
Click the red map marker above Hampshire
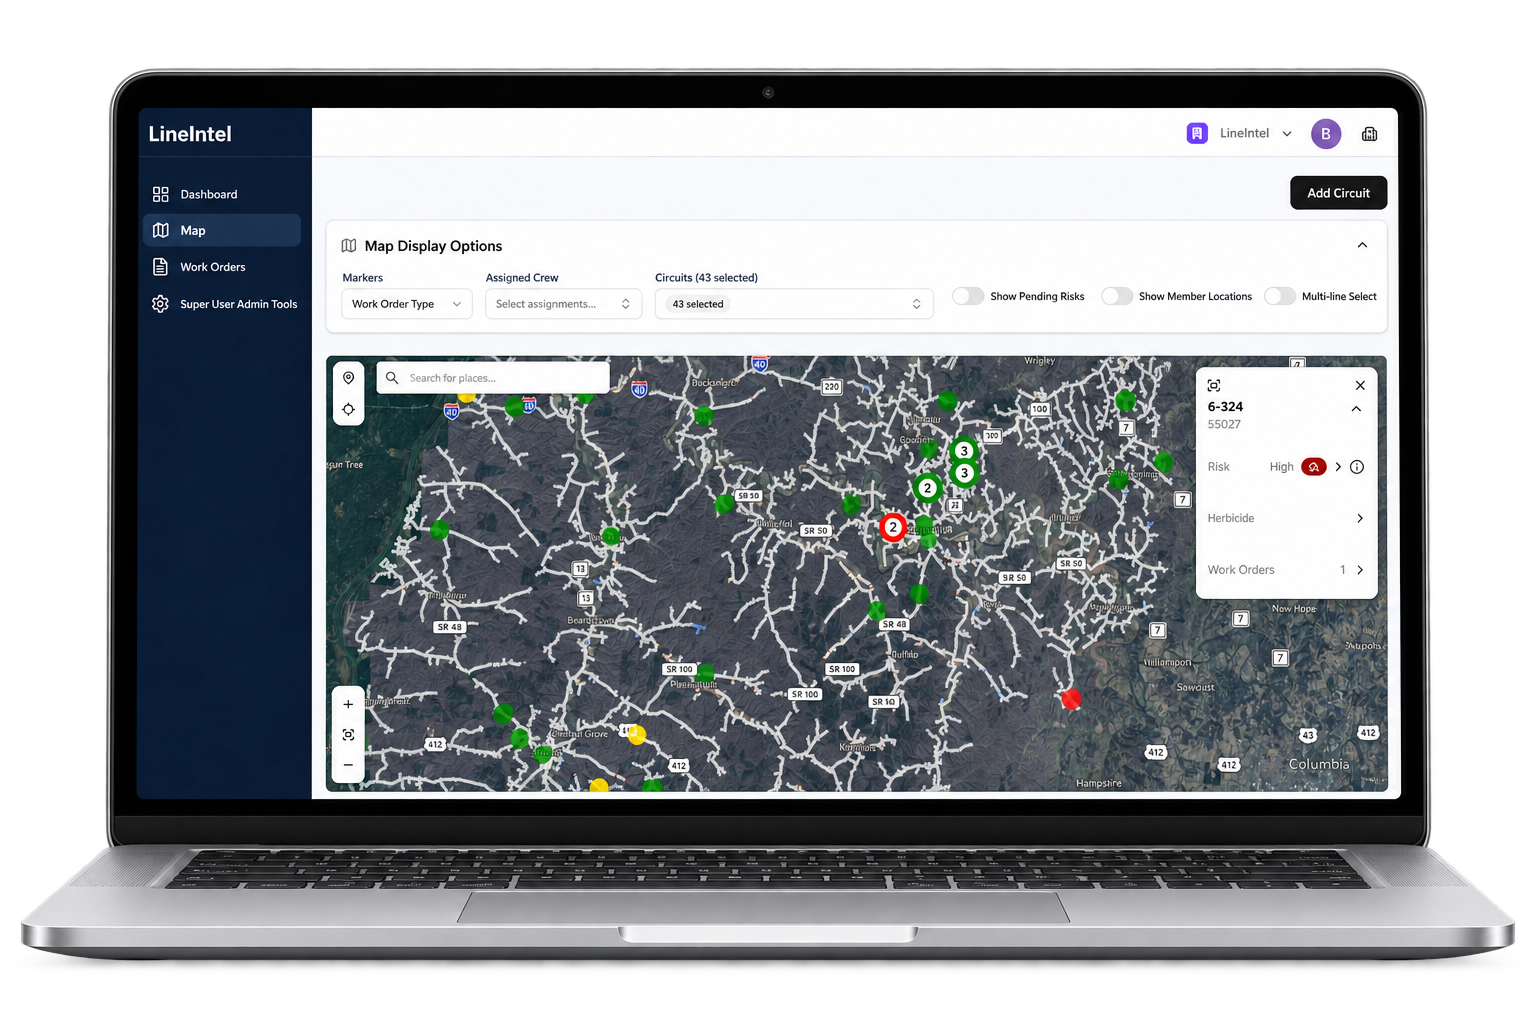pos(1071,700)
